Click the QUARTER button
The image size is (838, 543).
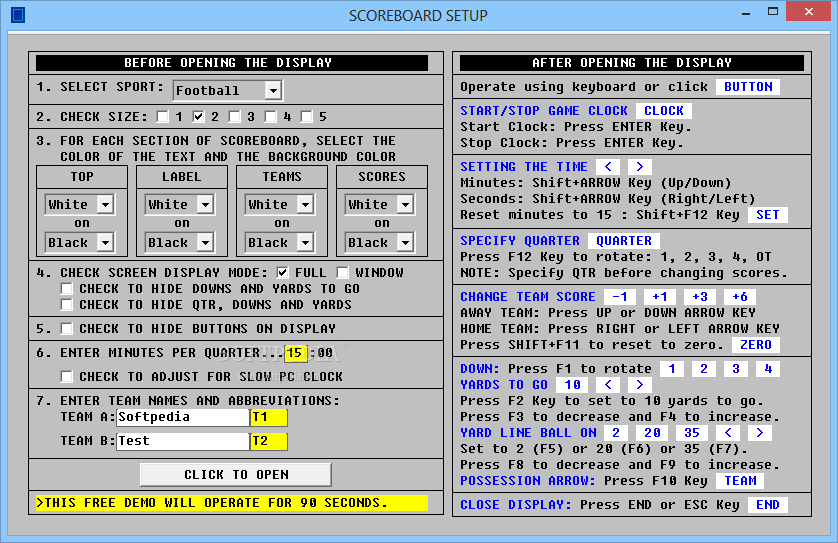624,241
